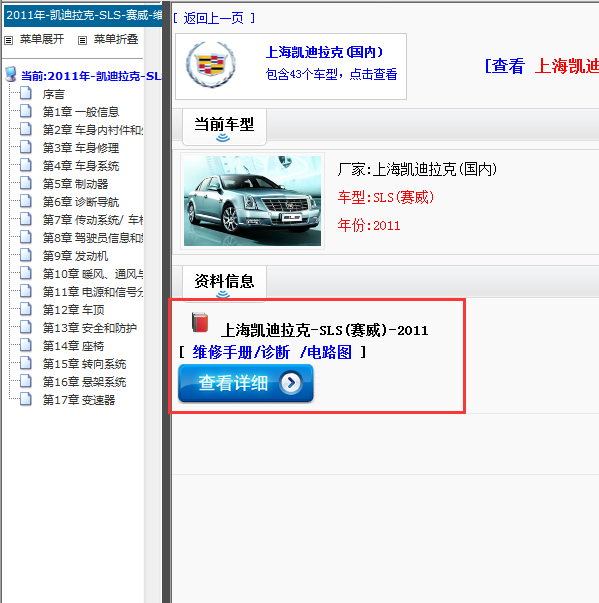Screen dimensions: 599x603
Task: Click the page icon beside 第1章 一般信息
Action: tap(26, 111)
